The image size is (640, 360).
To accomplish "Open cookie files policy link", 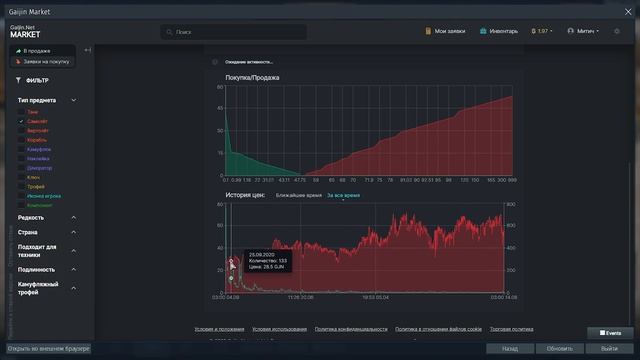I will [x=438, y=329].
